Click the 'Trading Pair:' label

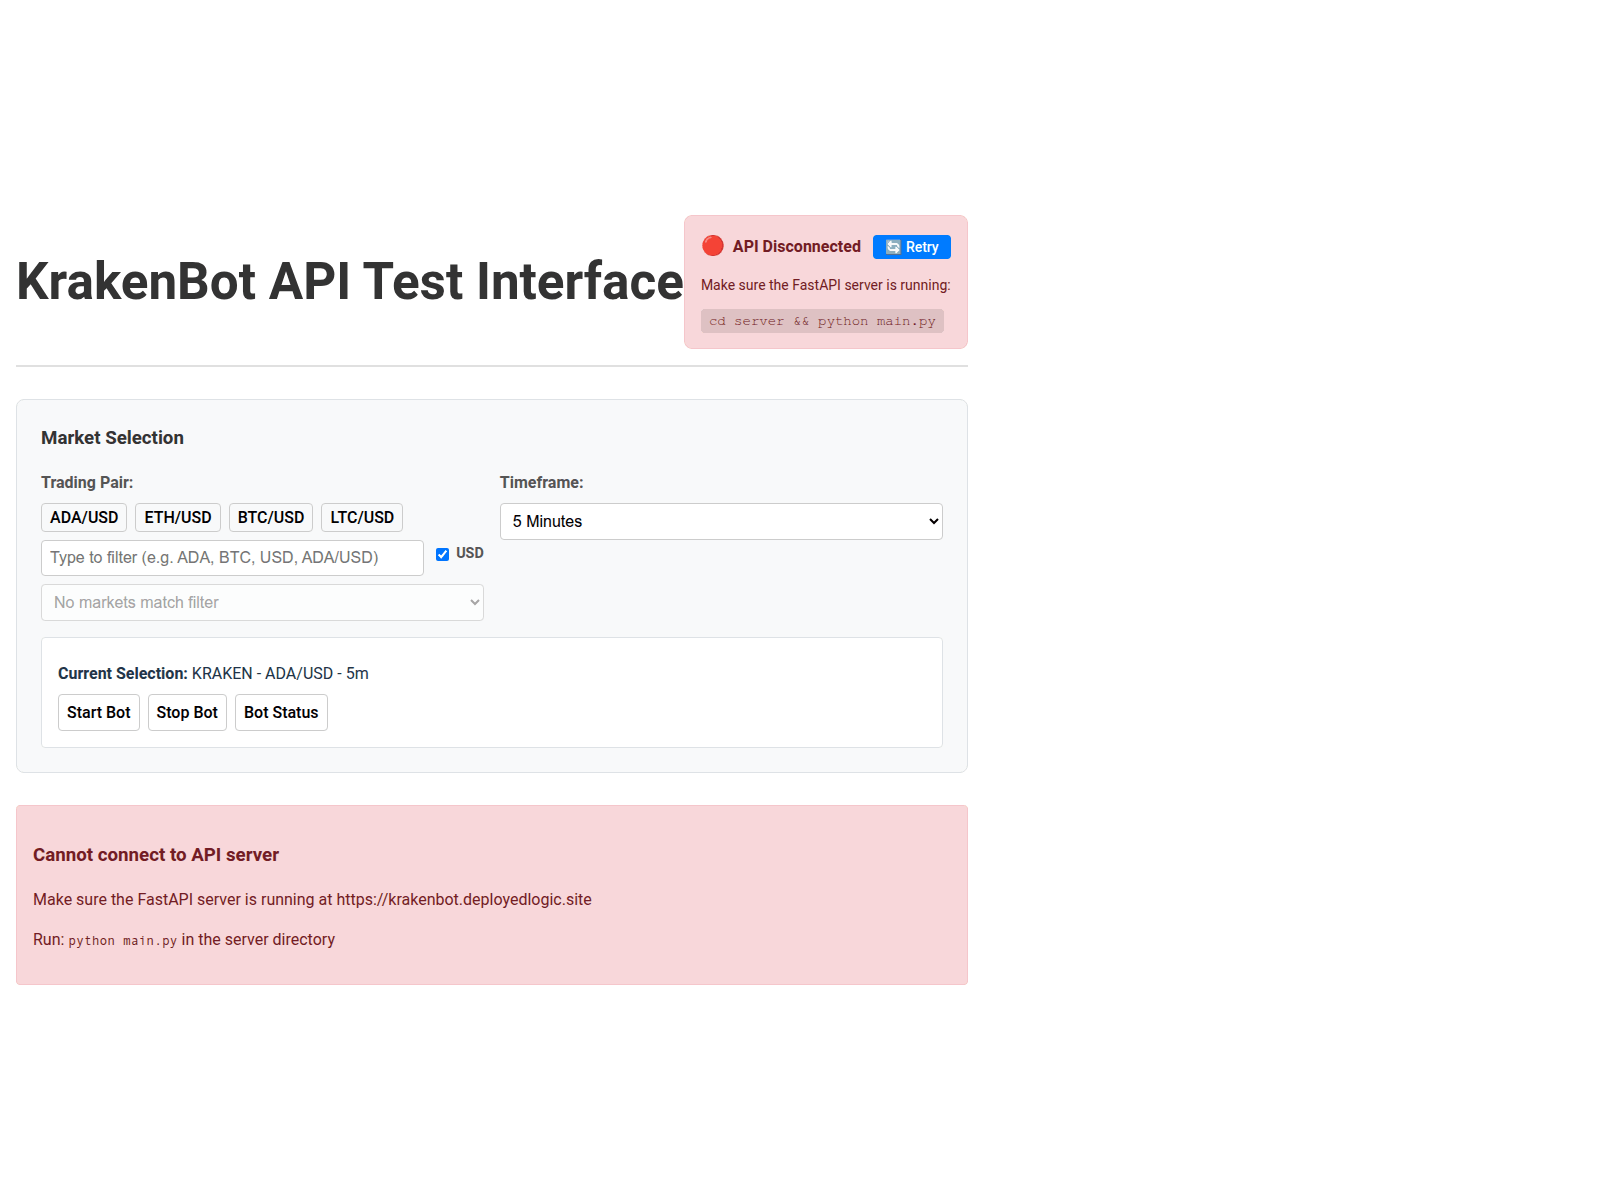87,482
